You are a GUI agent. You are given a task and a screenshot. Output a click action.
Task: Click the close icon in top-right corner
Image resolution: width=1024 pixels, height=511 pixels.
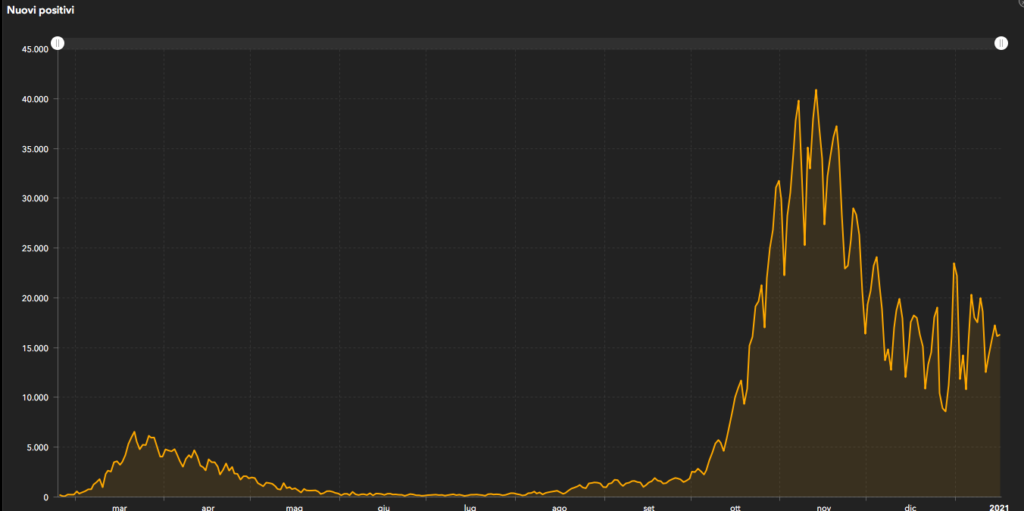(x=1020, y=3)
